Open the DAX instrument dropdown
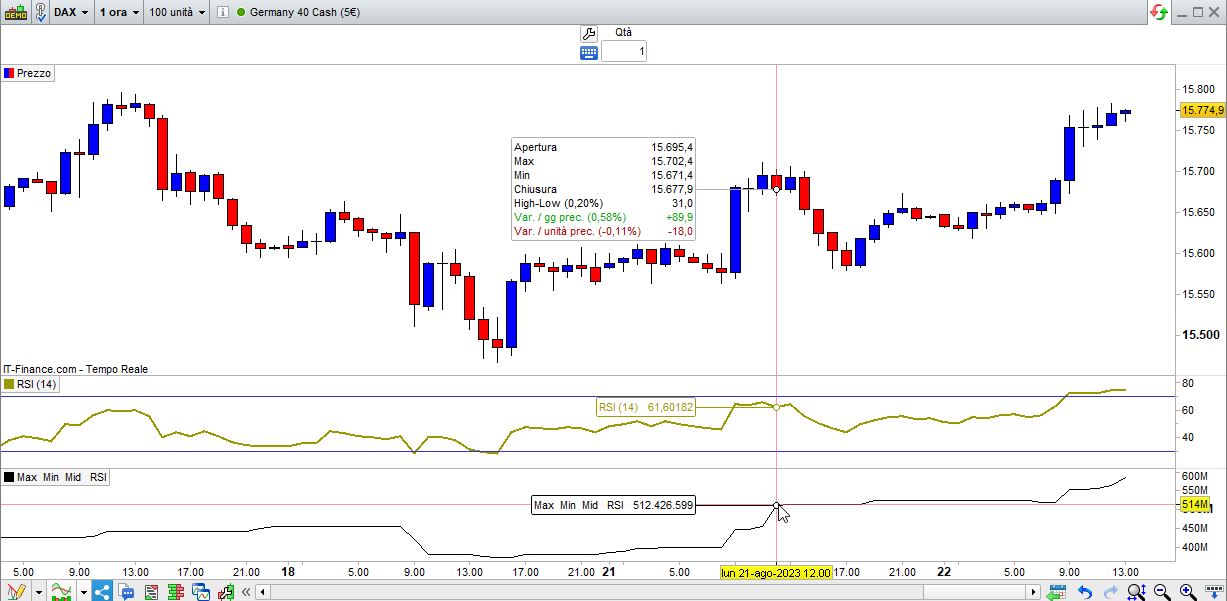The image size is (1227, 601). click(70, 13)
